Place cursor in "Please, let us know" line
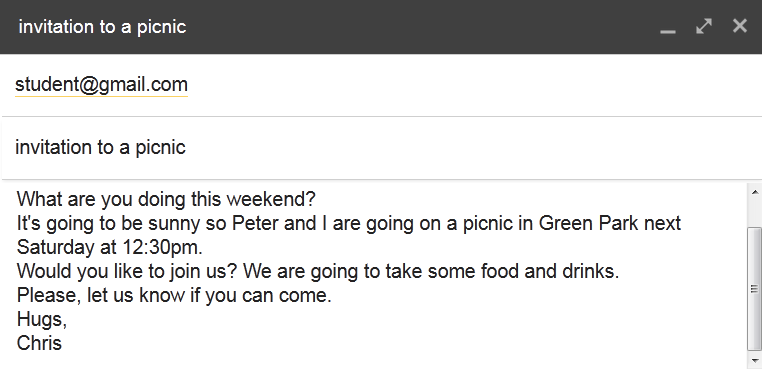The image size is (762, 372). click(174, 295)
